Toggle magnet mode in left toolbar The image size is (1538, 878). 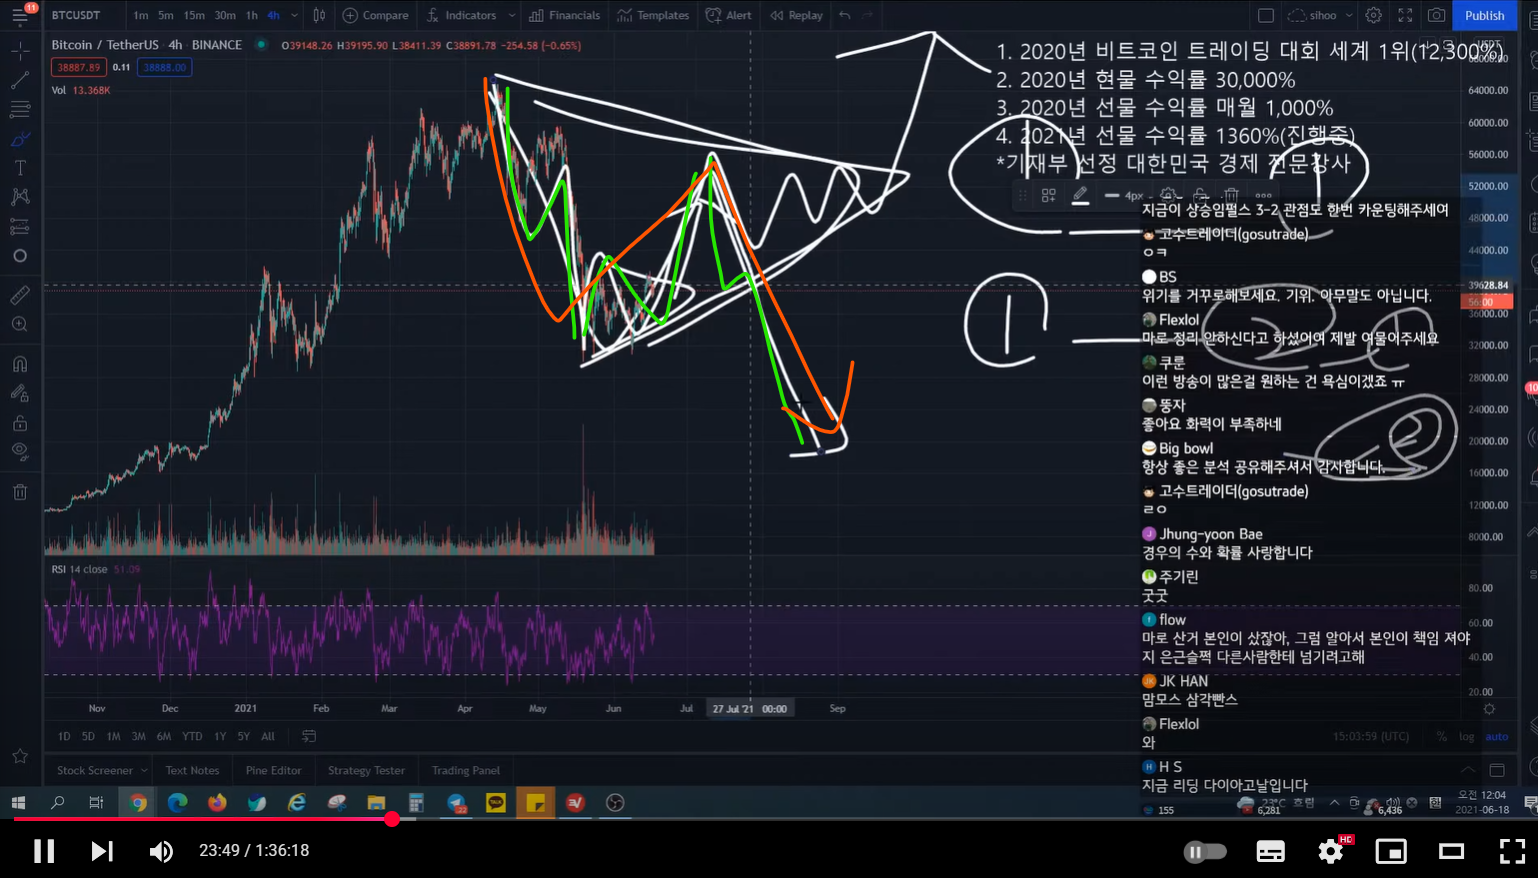tap(19, 364)
